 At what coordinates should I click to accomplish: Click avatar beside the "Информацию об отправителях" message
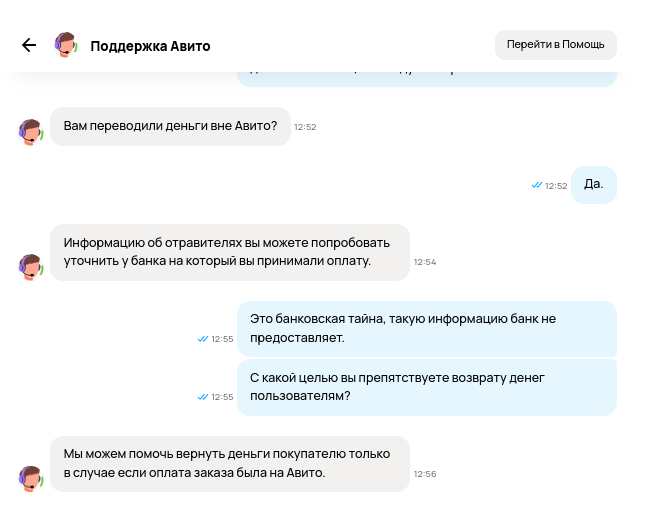click(x=31, y=266)
